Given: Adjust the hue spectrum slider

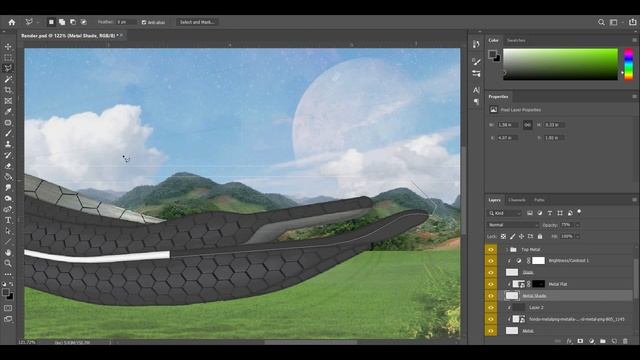Looking at the screenshot, I should click(x=629, y=64).
